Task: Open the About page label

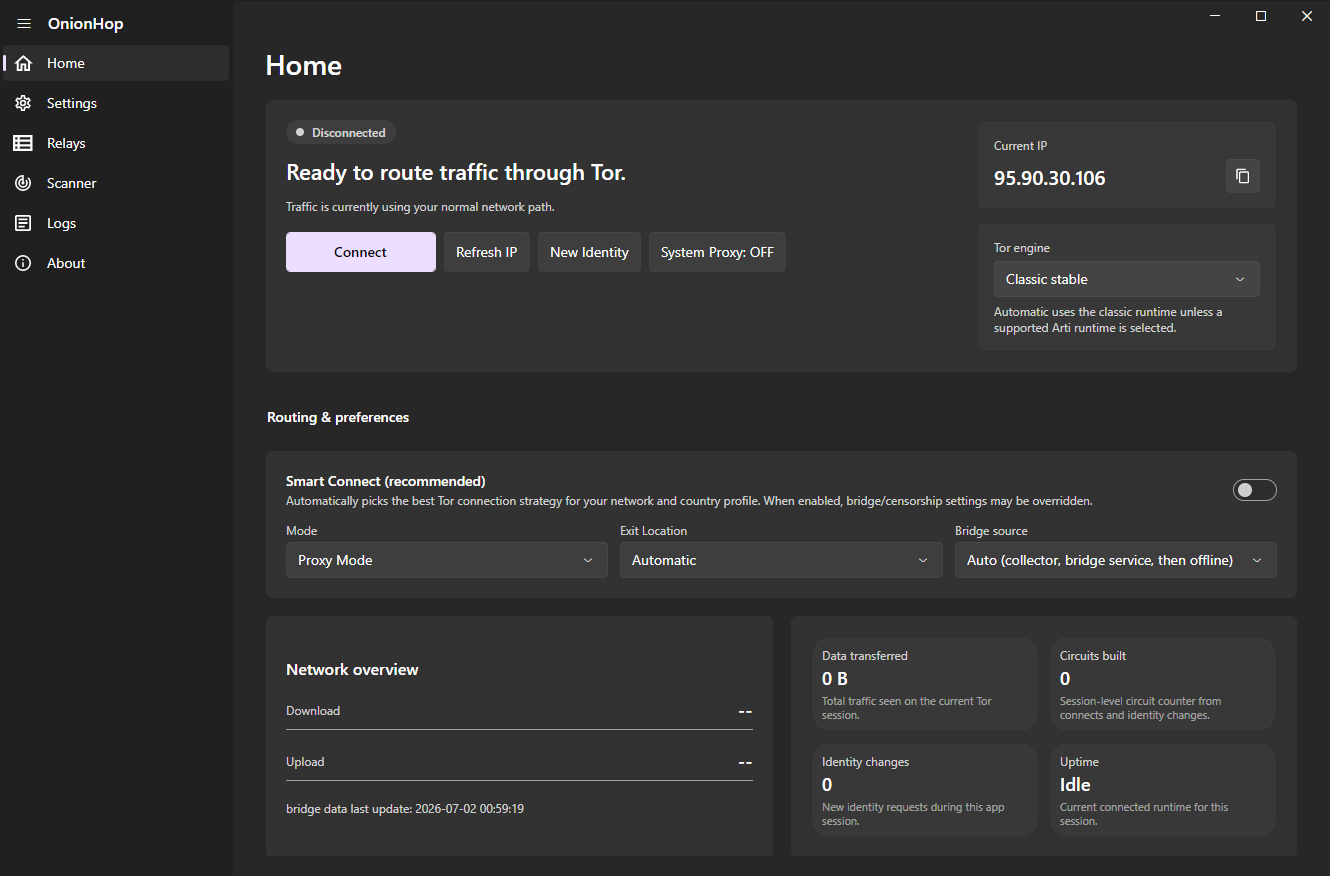Action: point(66,263)
